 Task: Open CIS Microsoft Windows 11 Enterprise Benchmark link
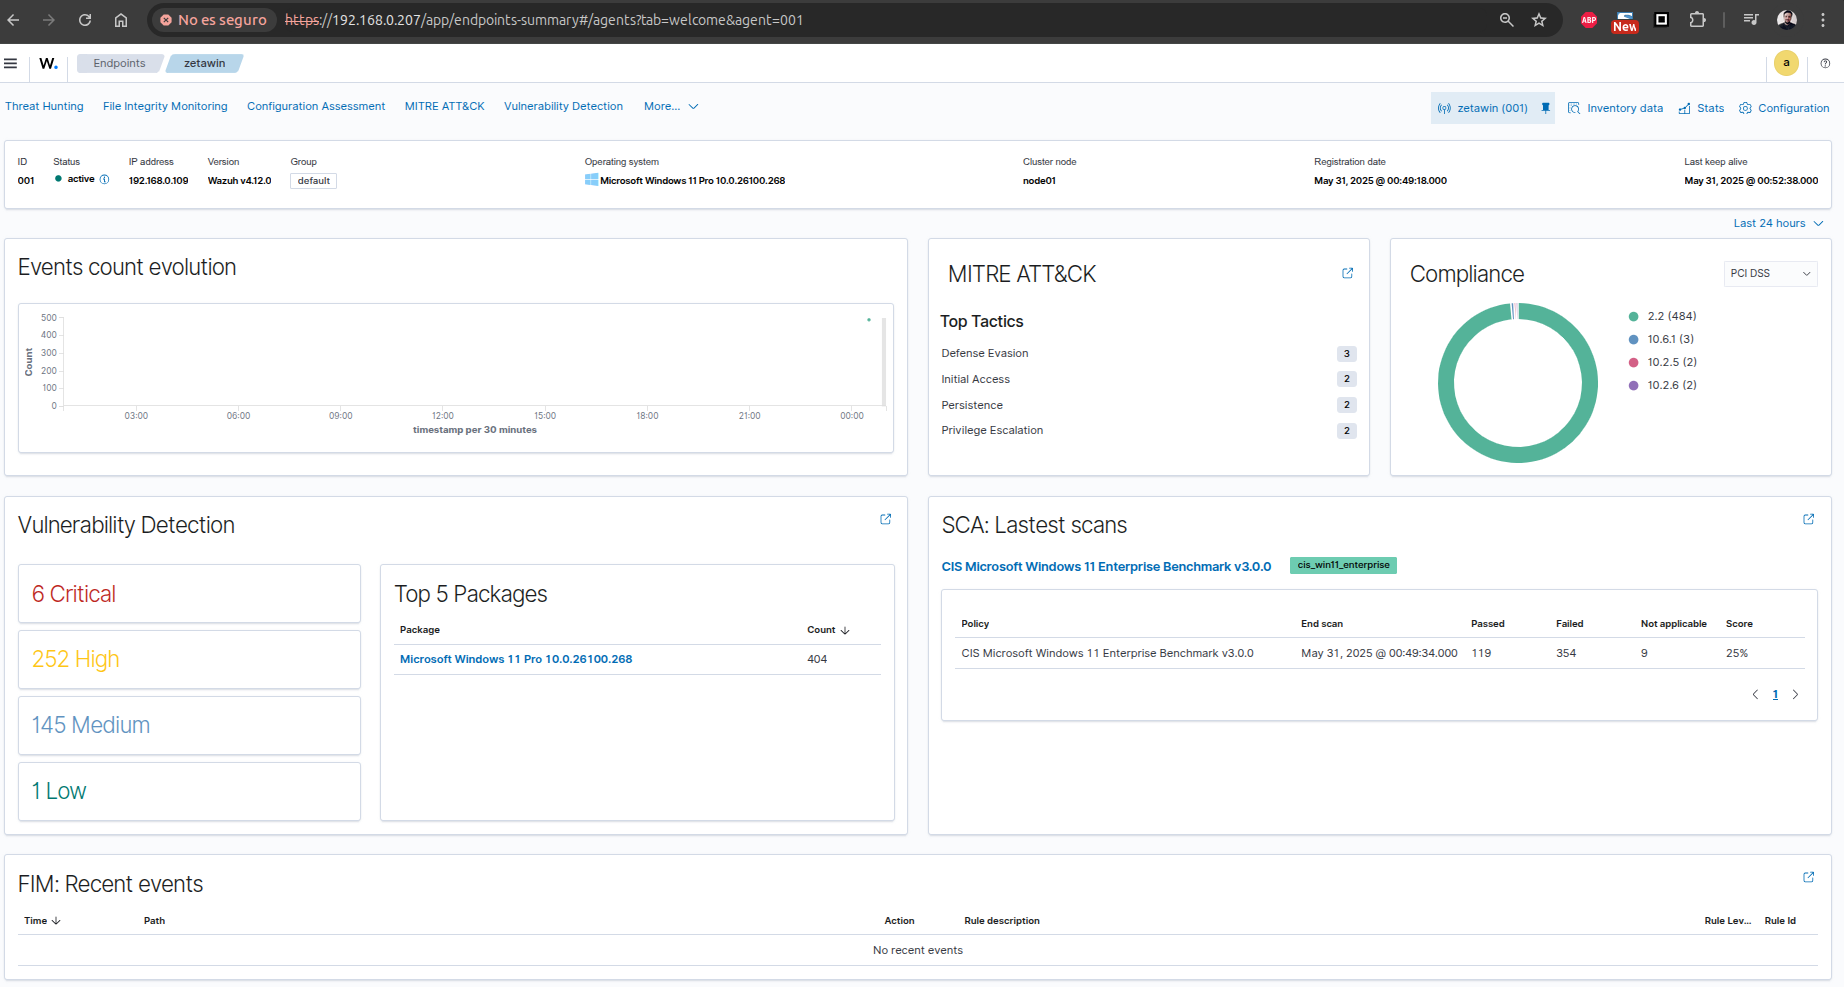tap(1106, 566)
